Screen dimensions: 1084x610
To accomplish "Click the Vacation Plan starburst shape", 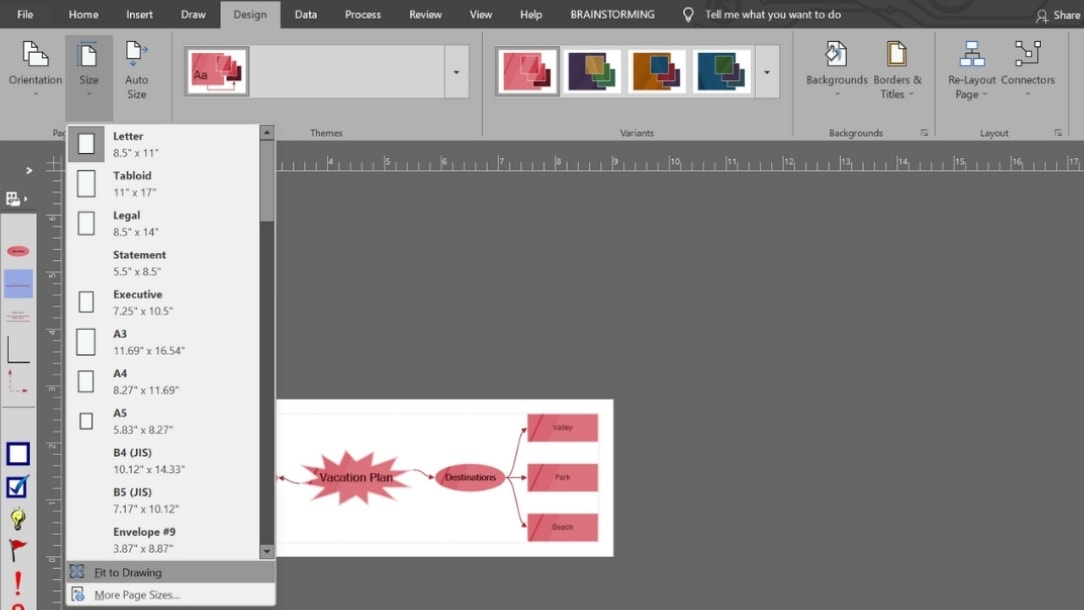I will tap(355, 477).
